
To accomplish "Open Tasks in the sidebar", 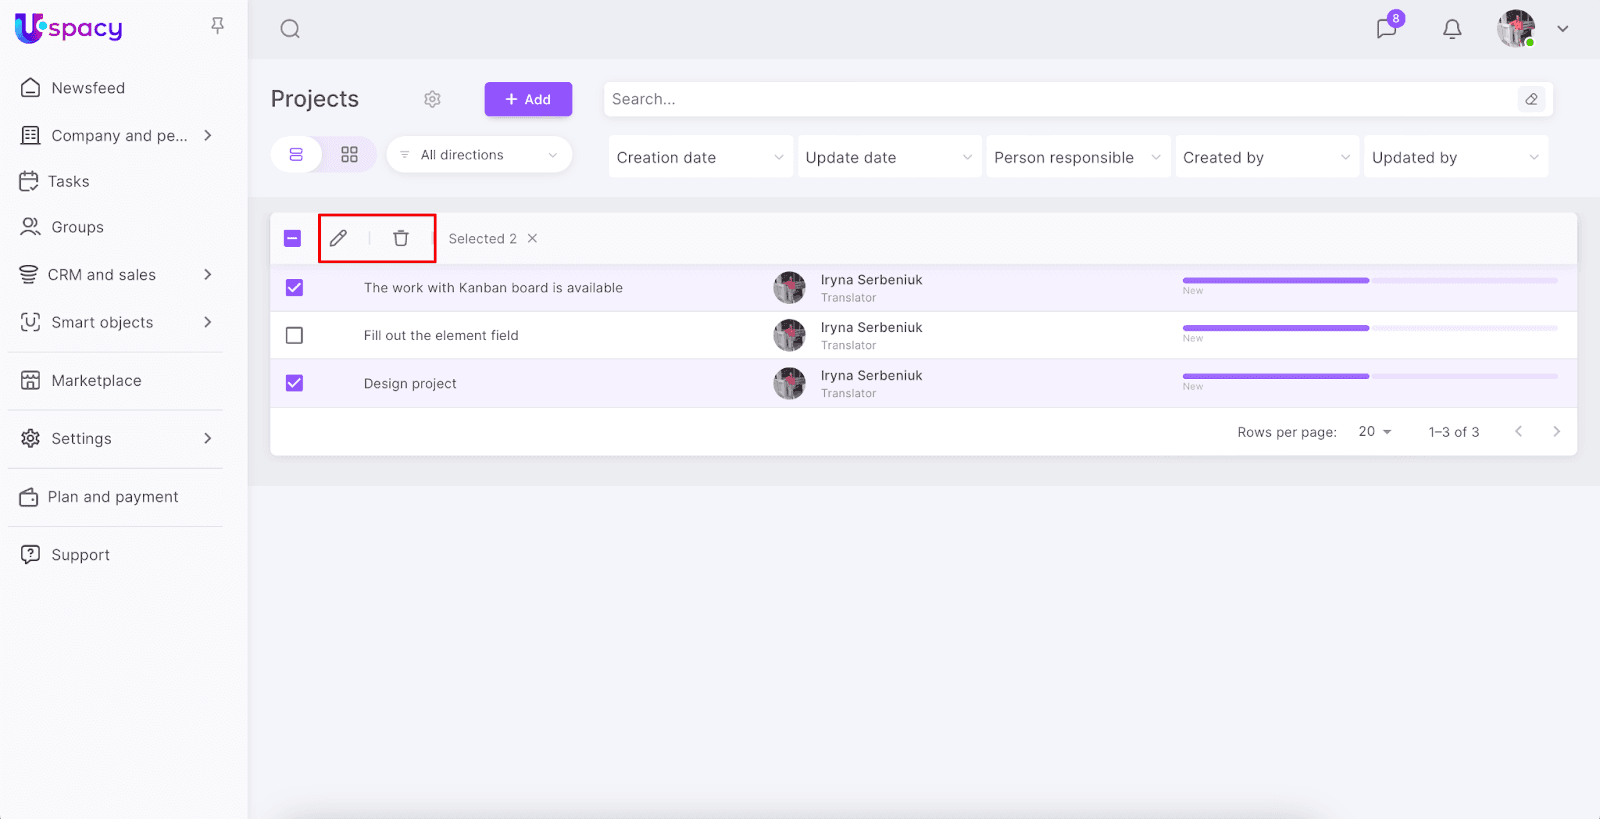I will pyautogui.click(x=68, y=181).
